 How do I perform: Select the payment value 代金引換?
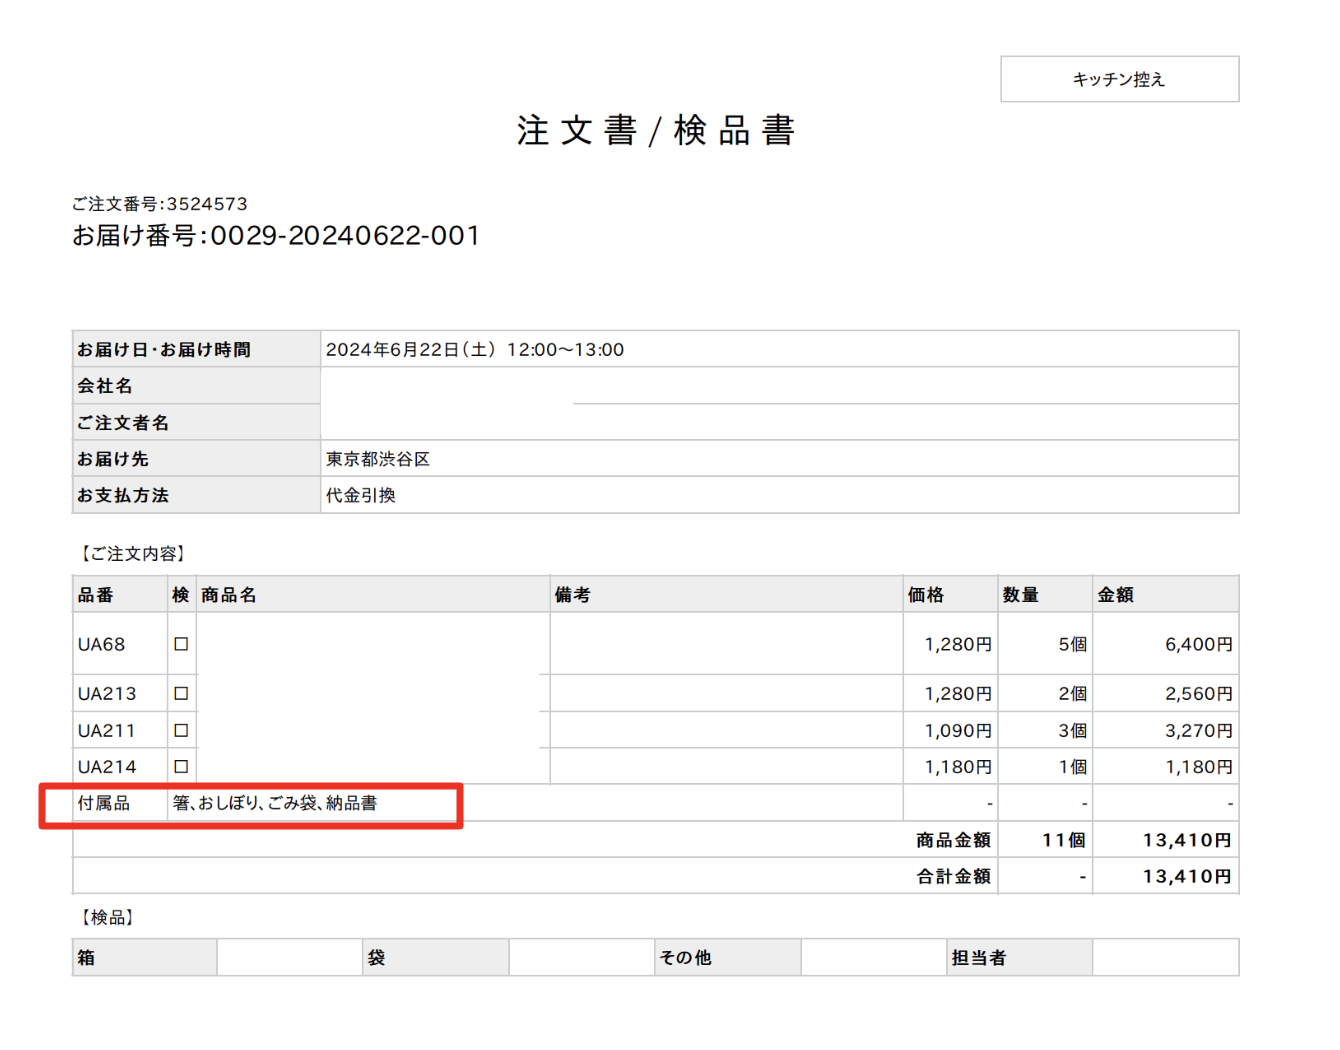tap(361, 495)
